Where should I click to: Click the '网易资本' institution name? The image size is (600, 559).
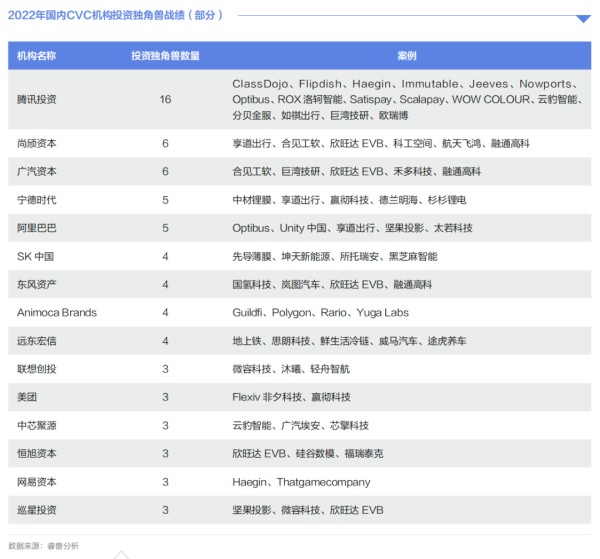tap(37, 482)
